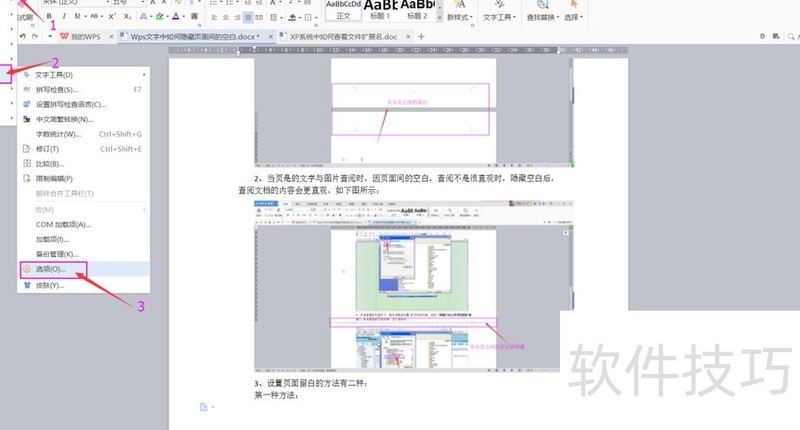Click the search magnifier icon at far right
800x430 pixels.
[x=791, y=37]
